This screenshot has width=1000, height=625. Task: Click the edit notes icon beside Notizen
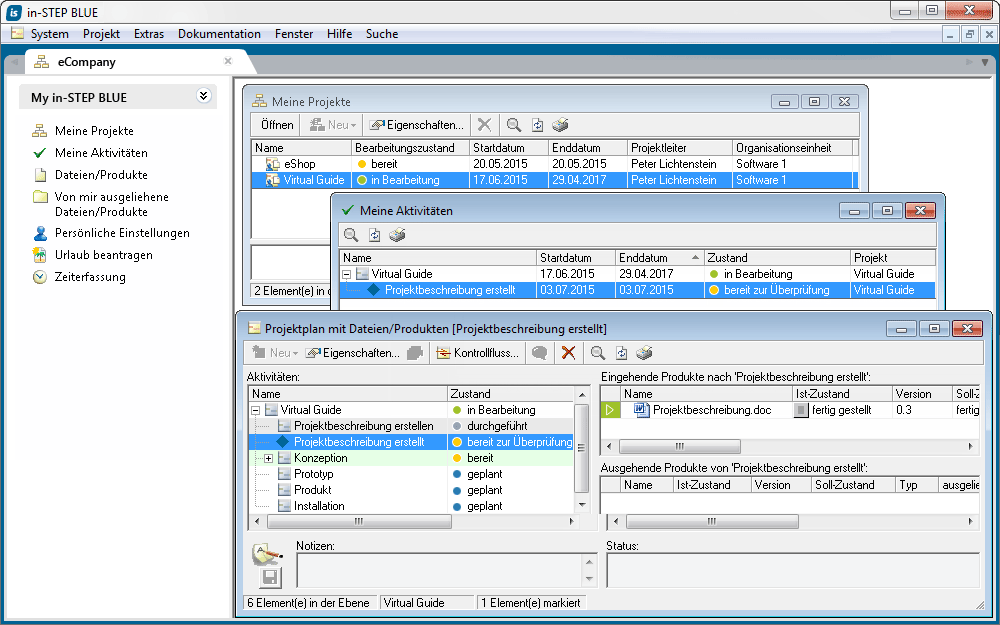pos(267,555)
